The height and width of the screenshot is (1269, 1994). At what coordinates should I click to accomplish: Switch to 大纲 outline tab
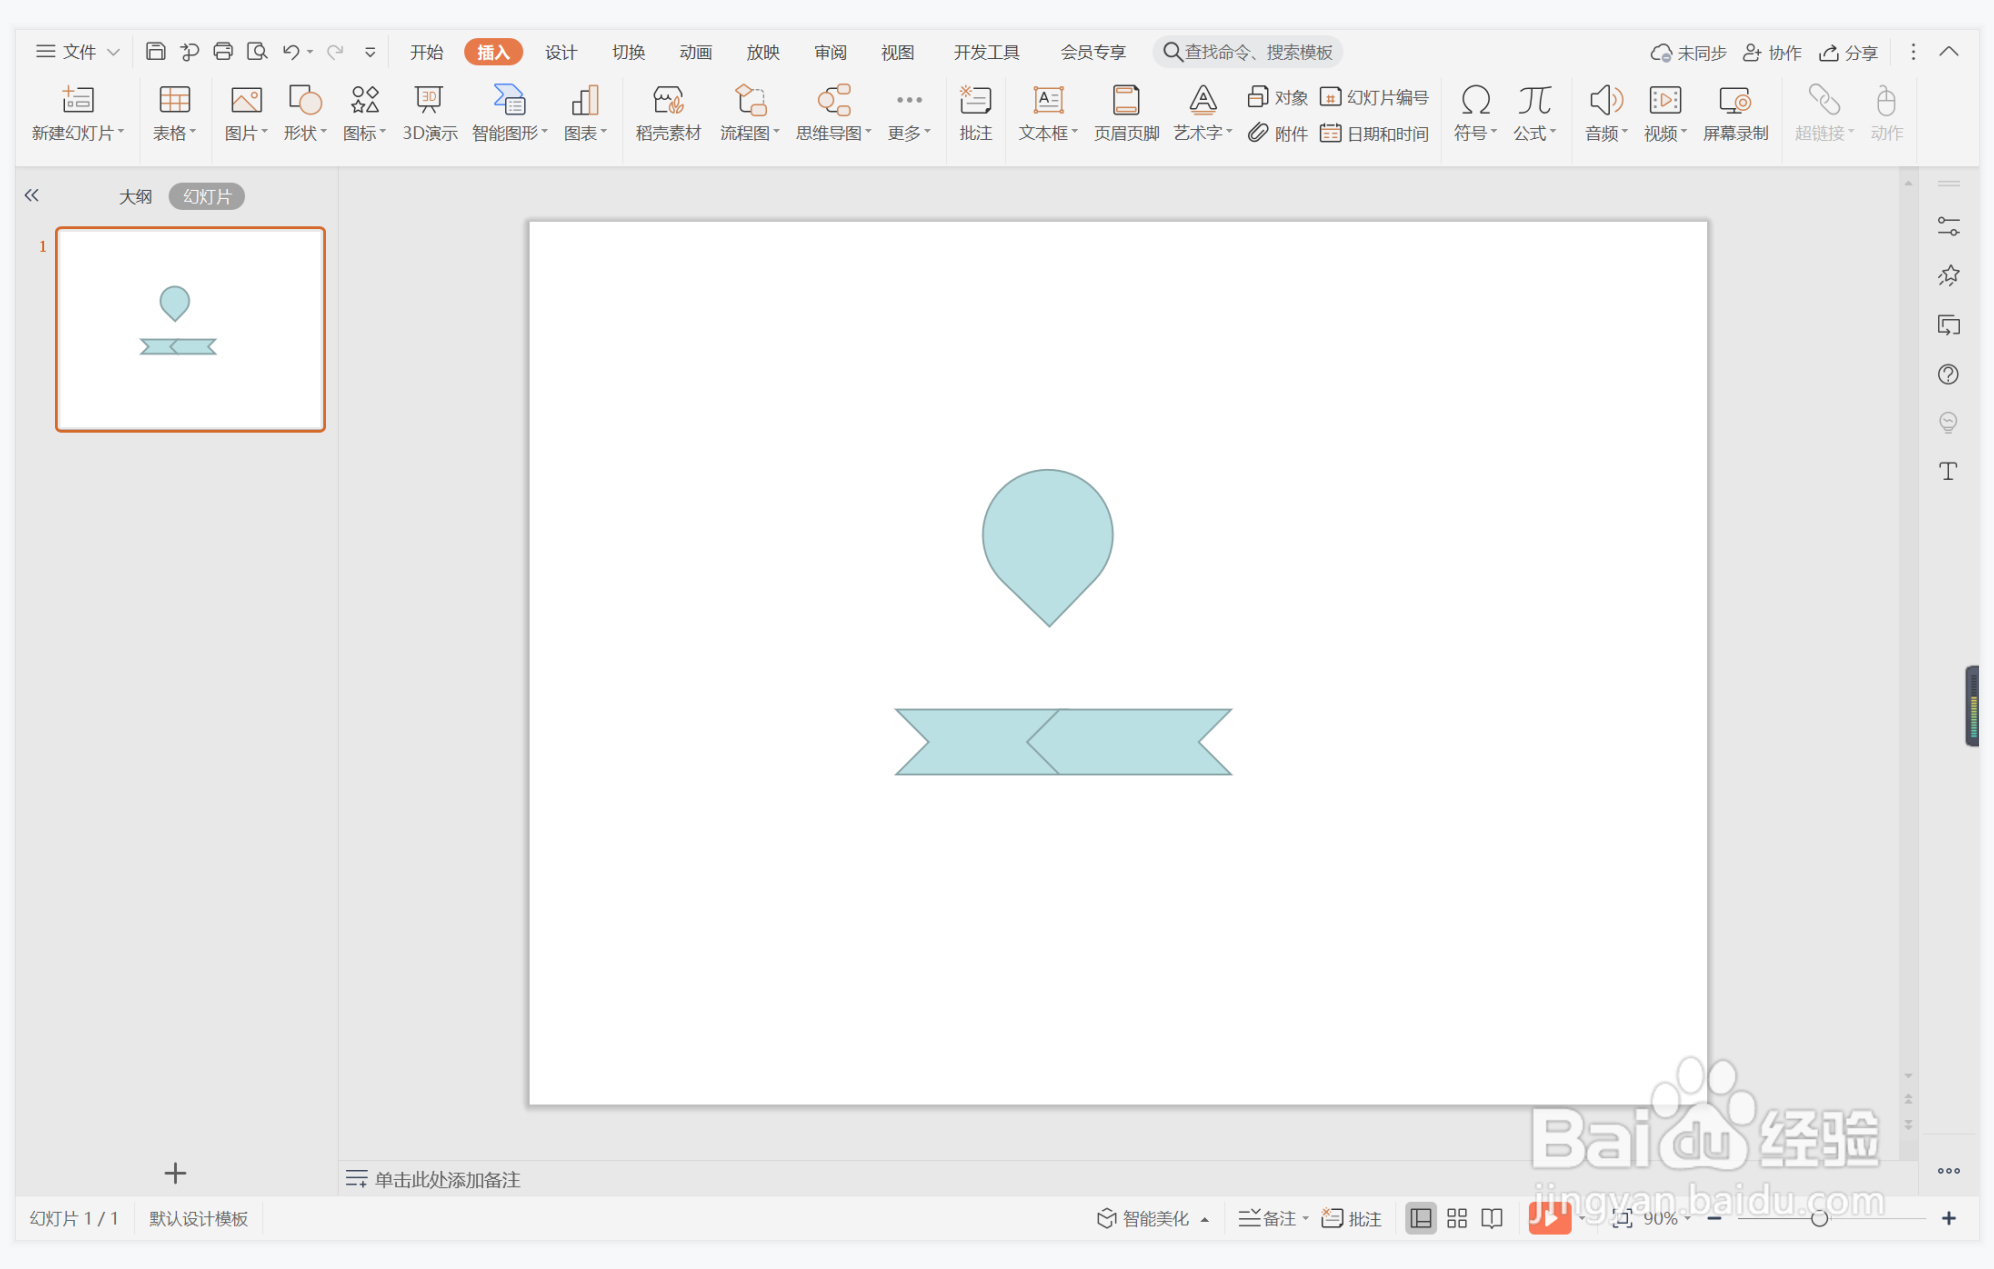(x=135, y=196)
